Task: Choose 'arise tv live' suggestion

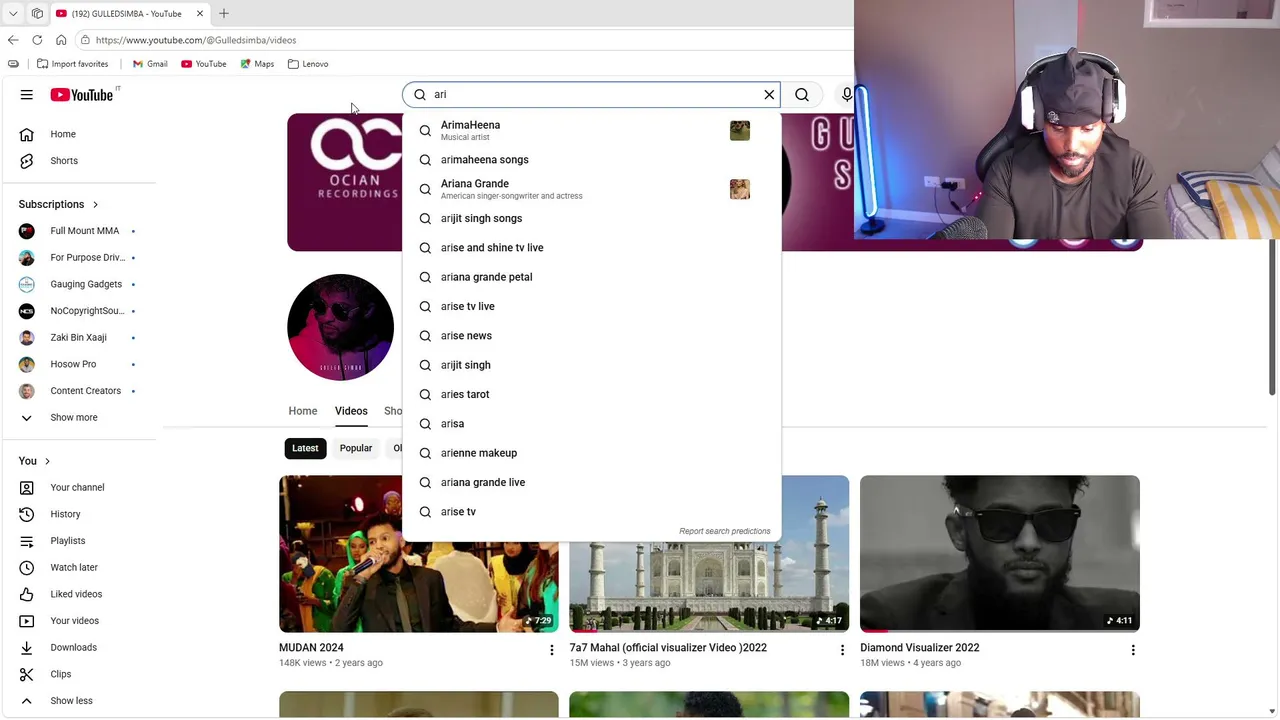Action: [x=591, y=307]
